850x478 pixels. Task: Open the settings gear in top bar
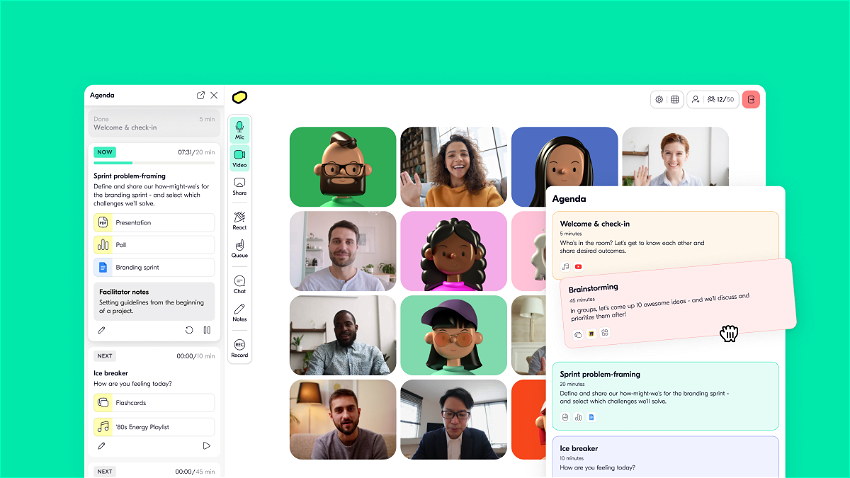point(659,100)
